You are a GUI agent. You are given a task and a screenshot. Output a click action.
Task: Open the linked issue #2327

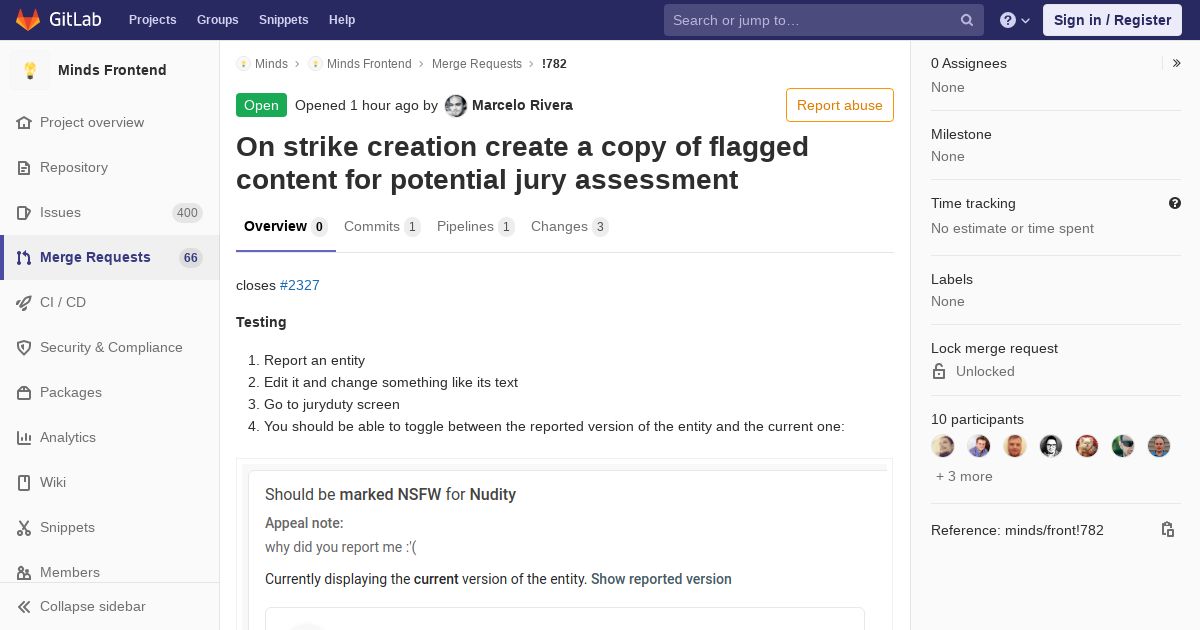(x=300, y=285)
